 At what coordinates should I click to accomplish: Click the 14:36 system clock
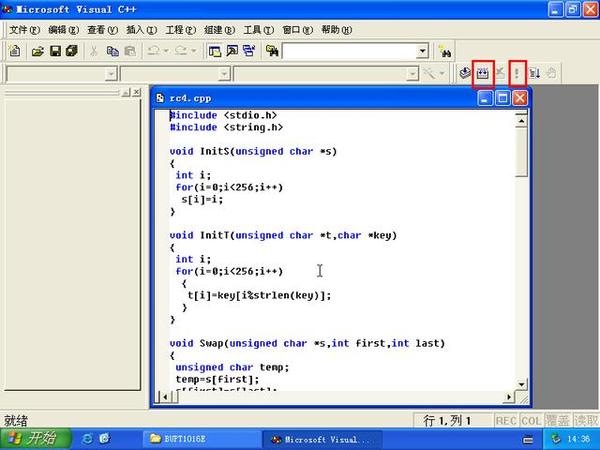point(579,439)
